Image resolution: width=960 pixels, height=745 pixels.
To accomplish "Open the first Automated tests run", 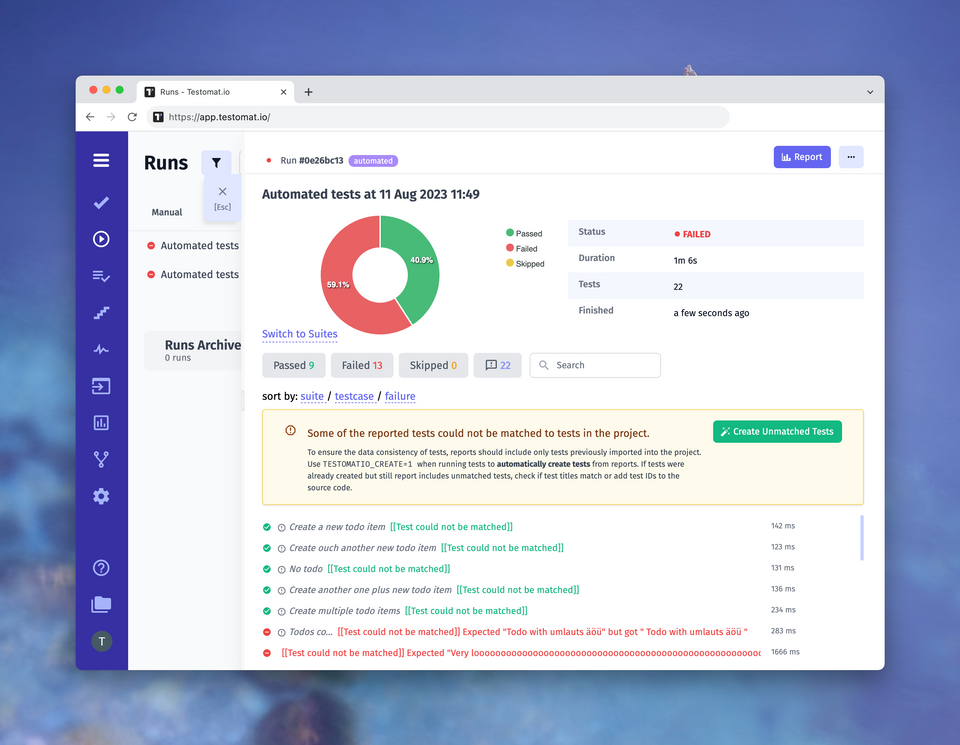I will pos(193,245).
